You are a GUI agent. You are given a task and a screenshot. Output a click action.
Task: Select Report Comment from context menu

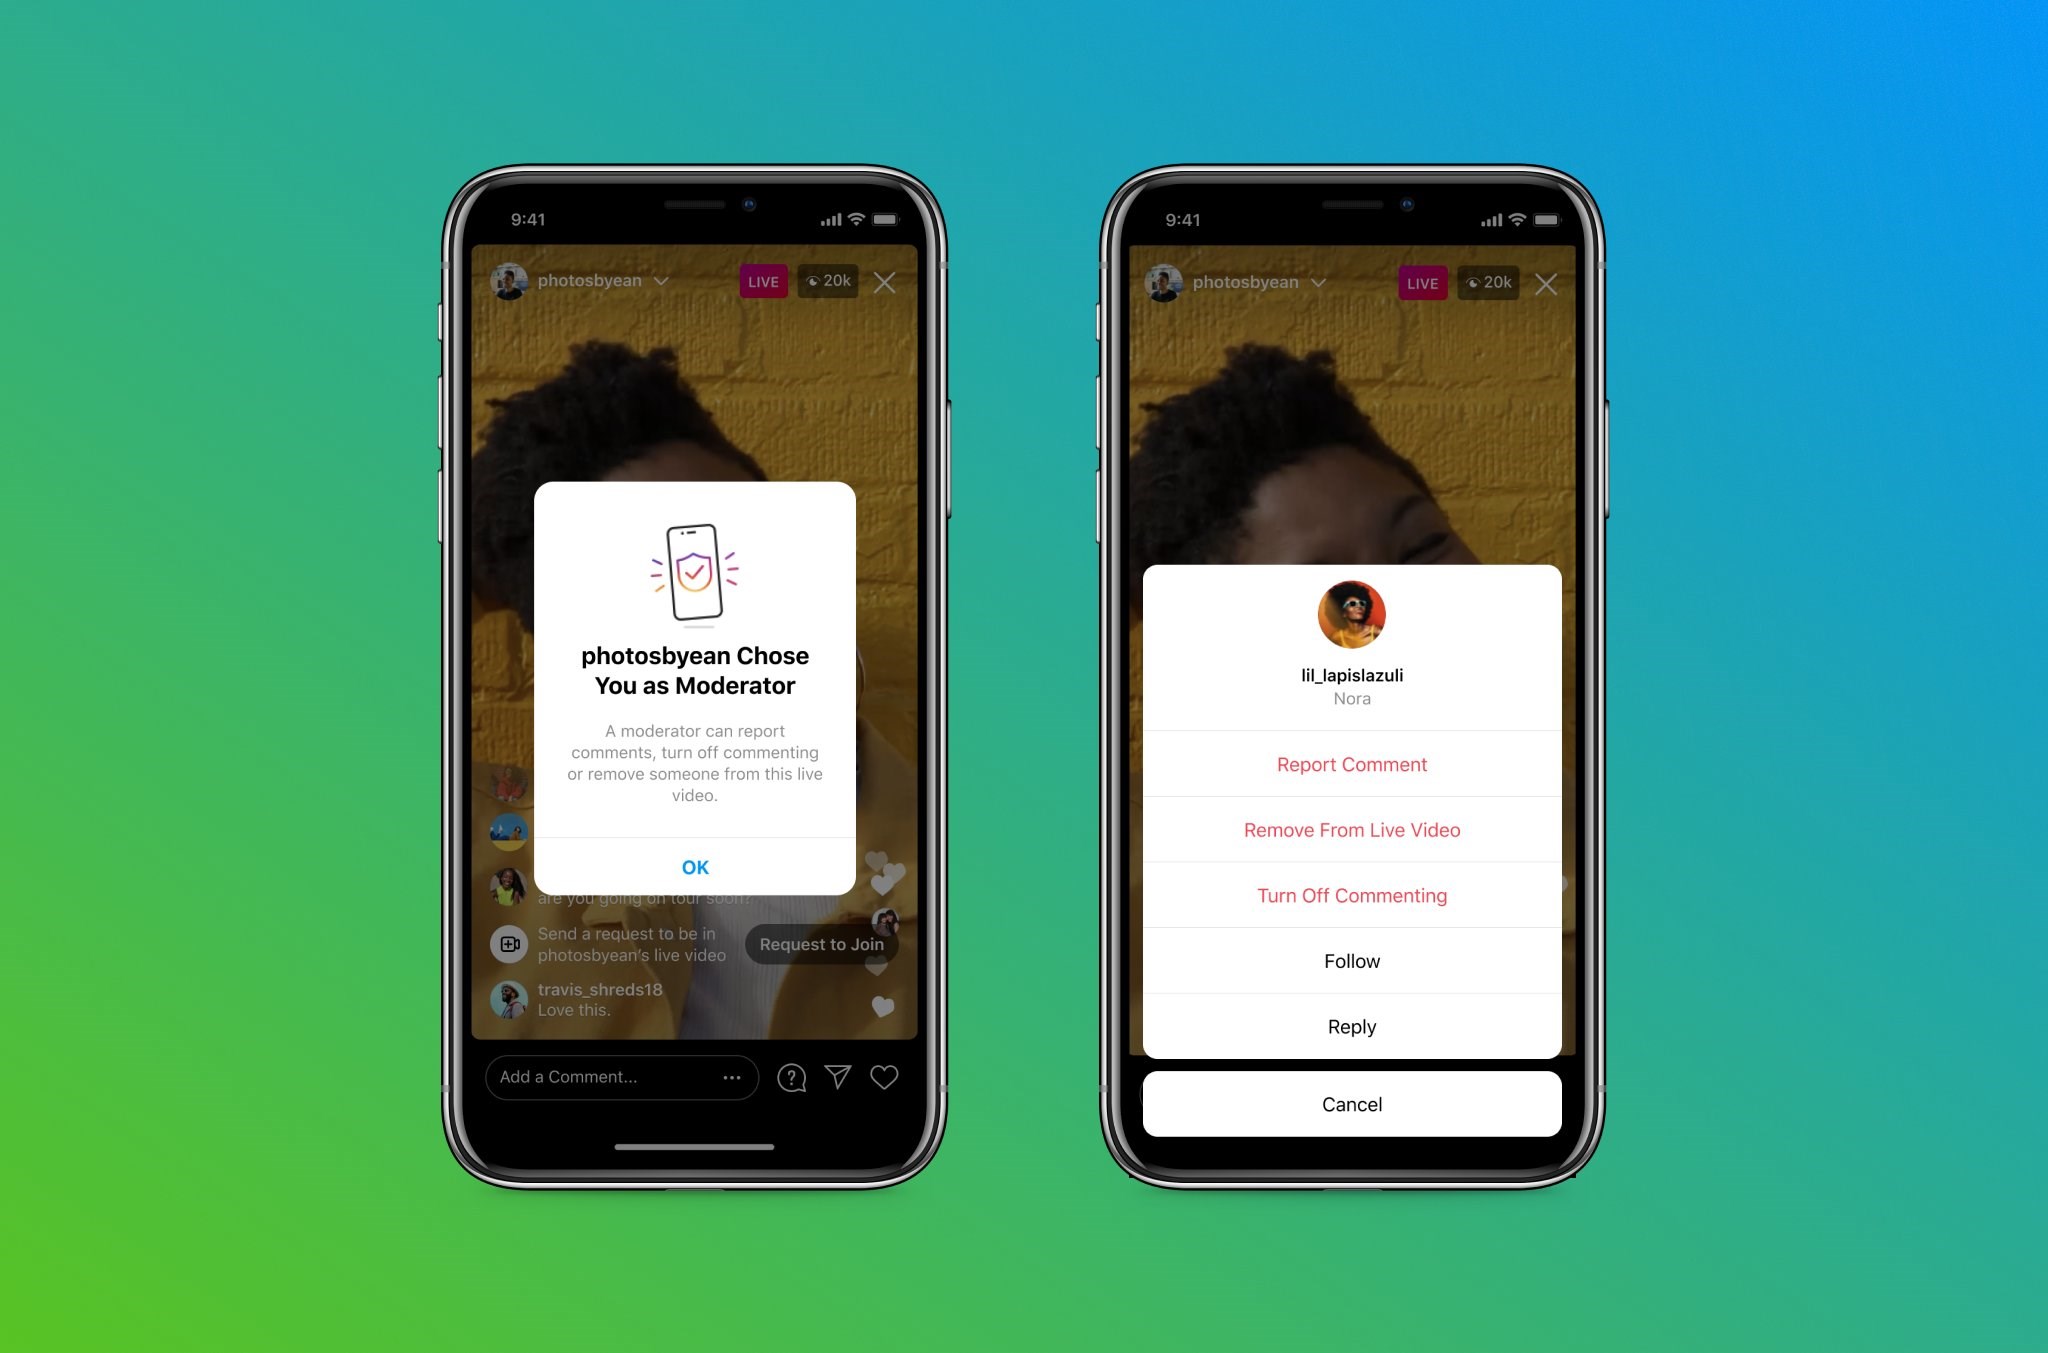(x=1348, y=763)
